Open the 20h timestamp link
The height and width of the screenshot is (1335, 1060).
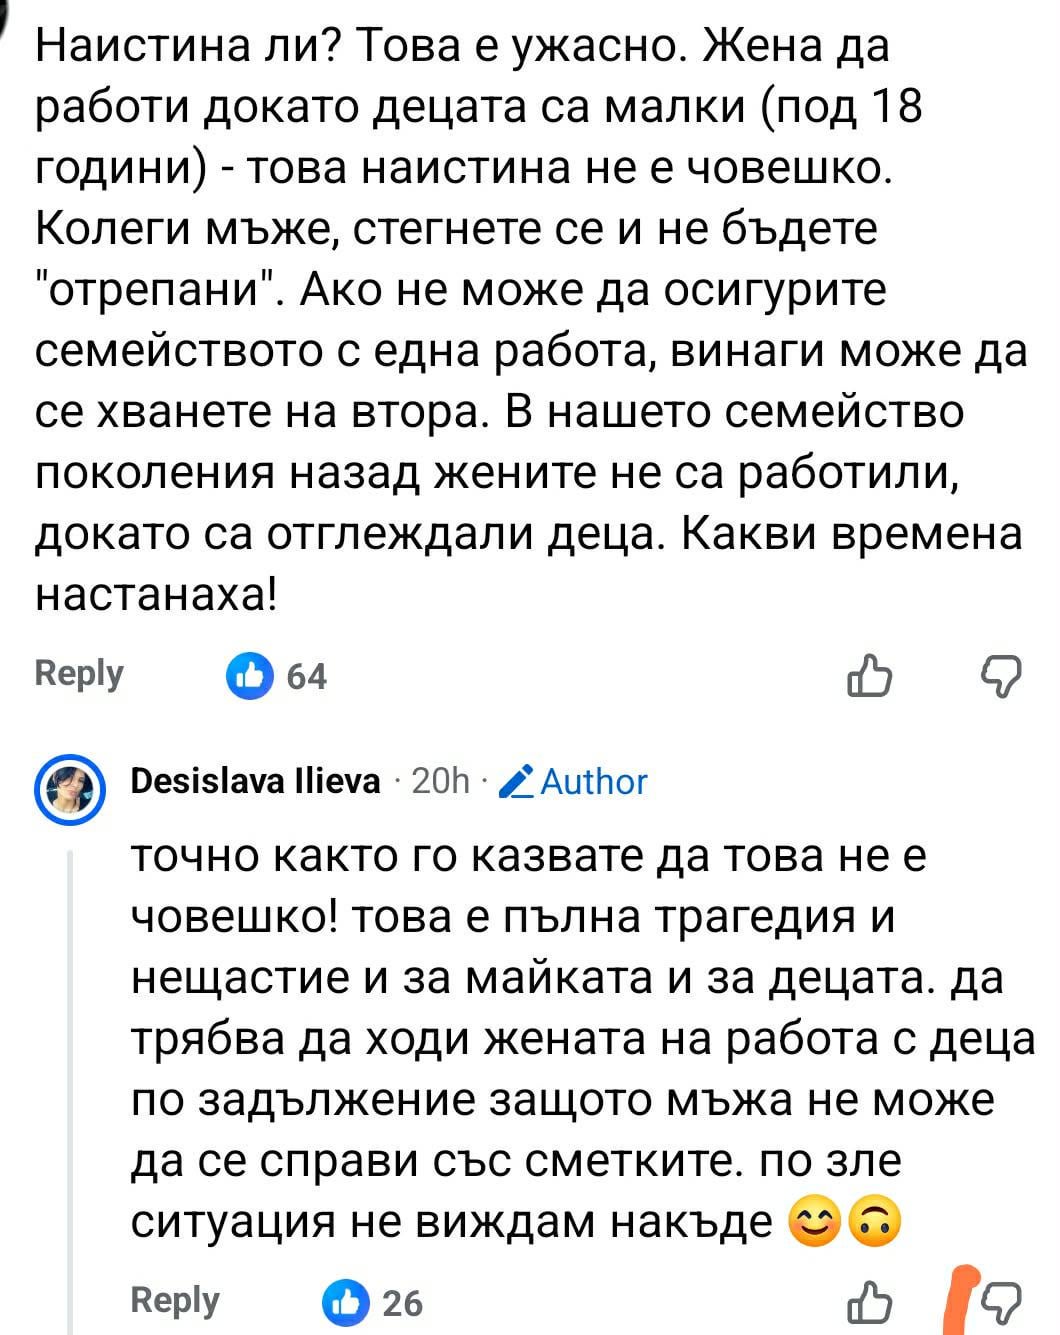pos(440,781)
